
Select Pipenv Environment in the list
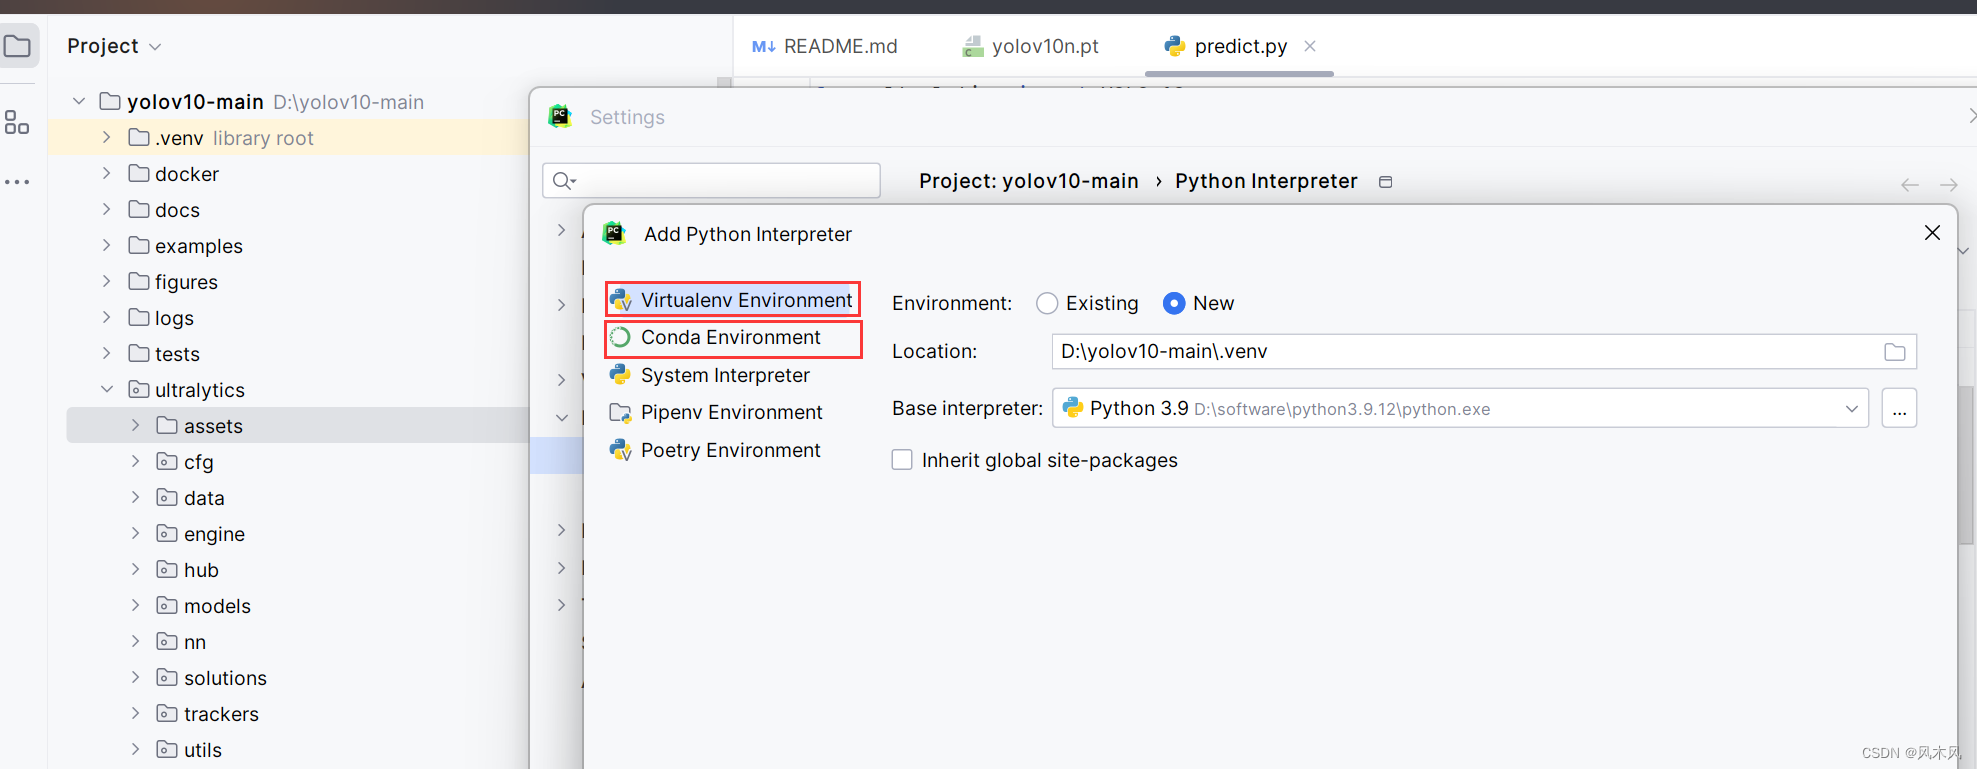pyautogui.click(x=732, y=412)
